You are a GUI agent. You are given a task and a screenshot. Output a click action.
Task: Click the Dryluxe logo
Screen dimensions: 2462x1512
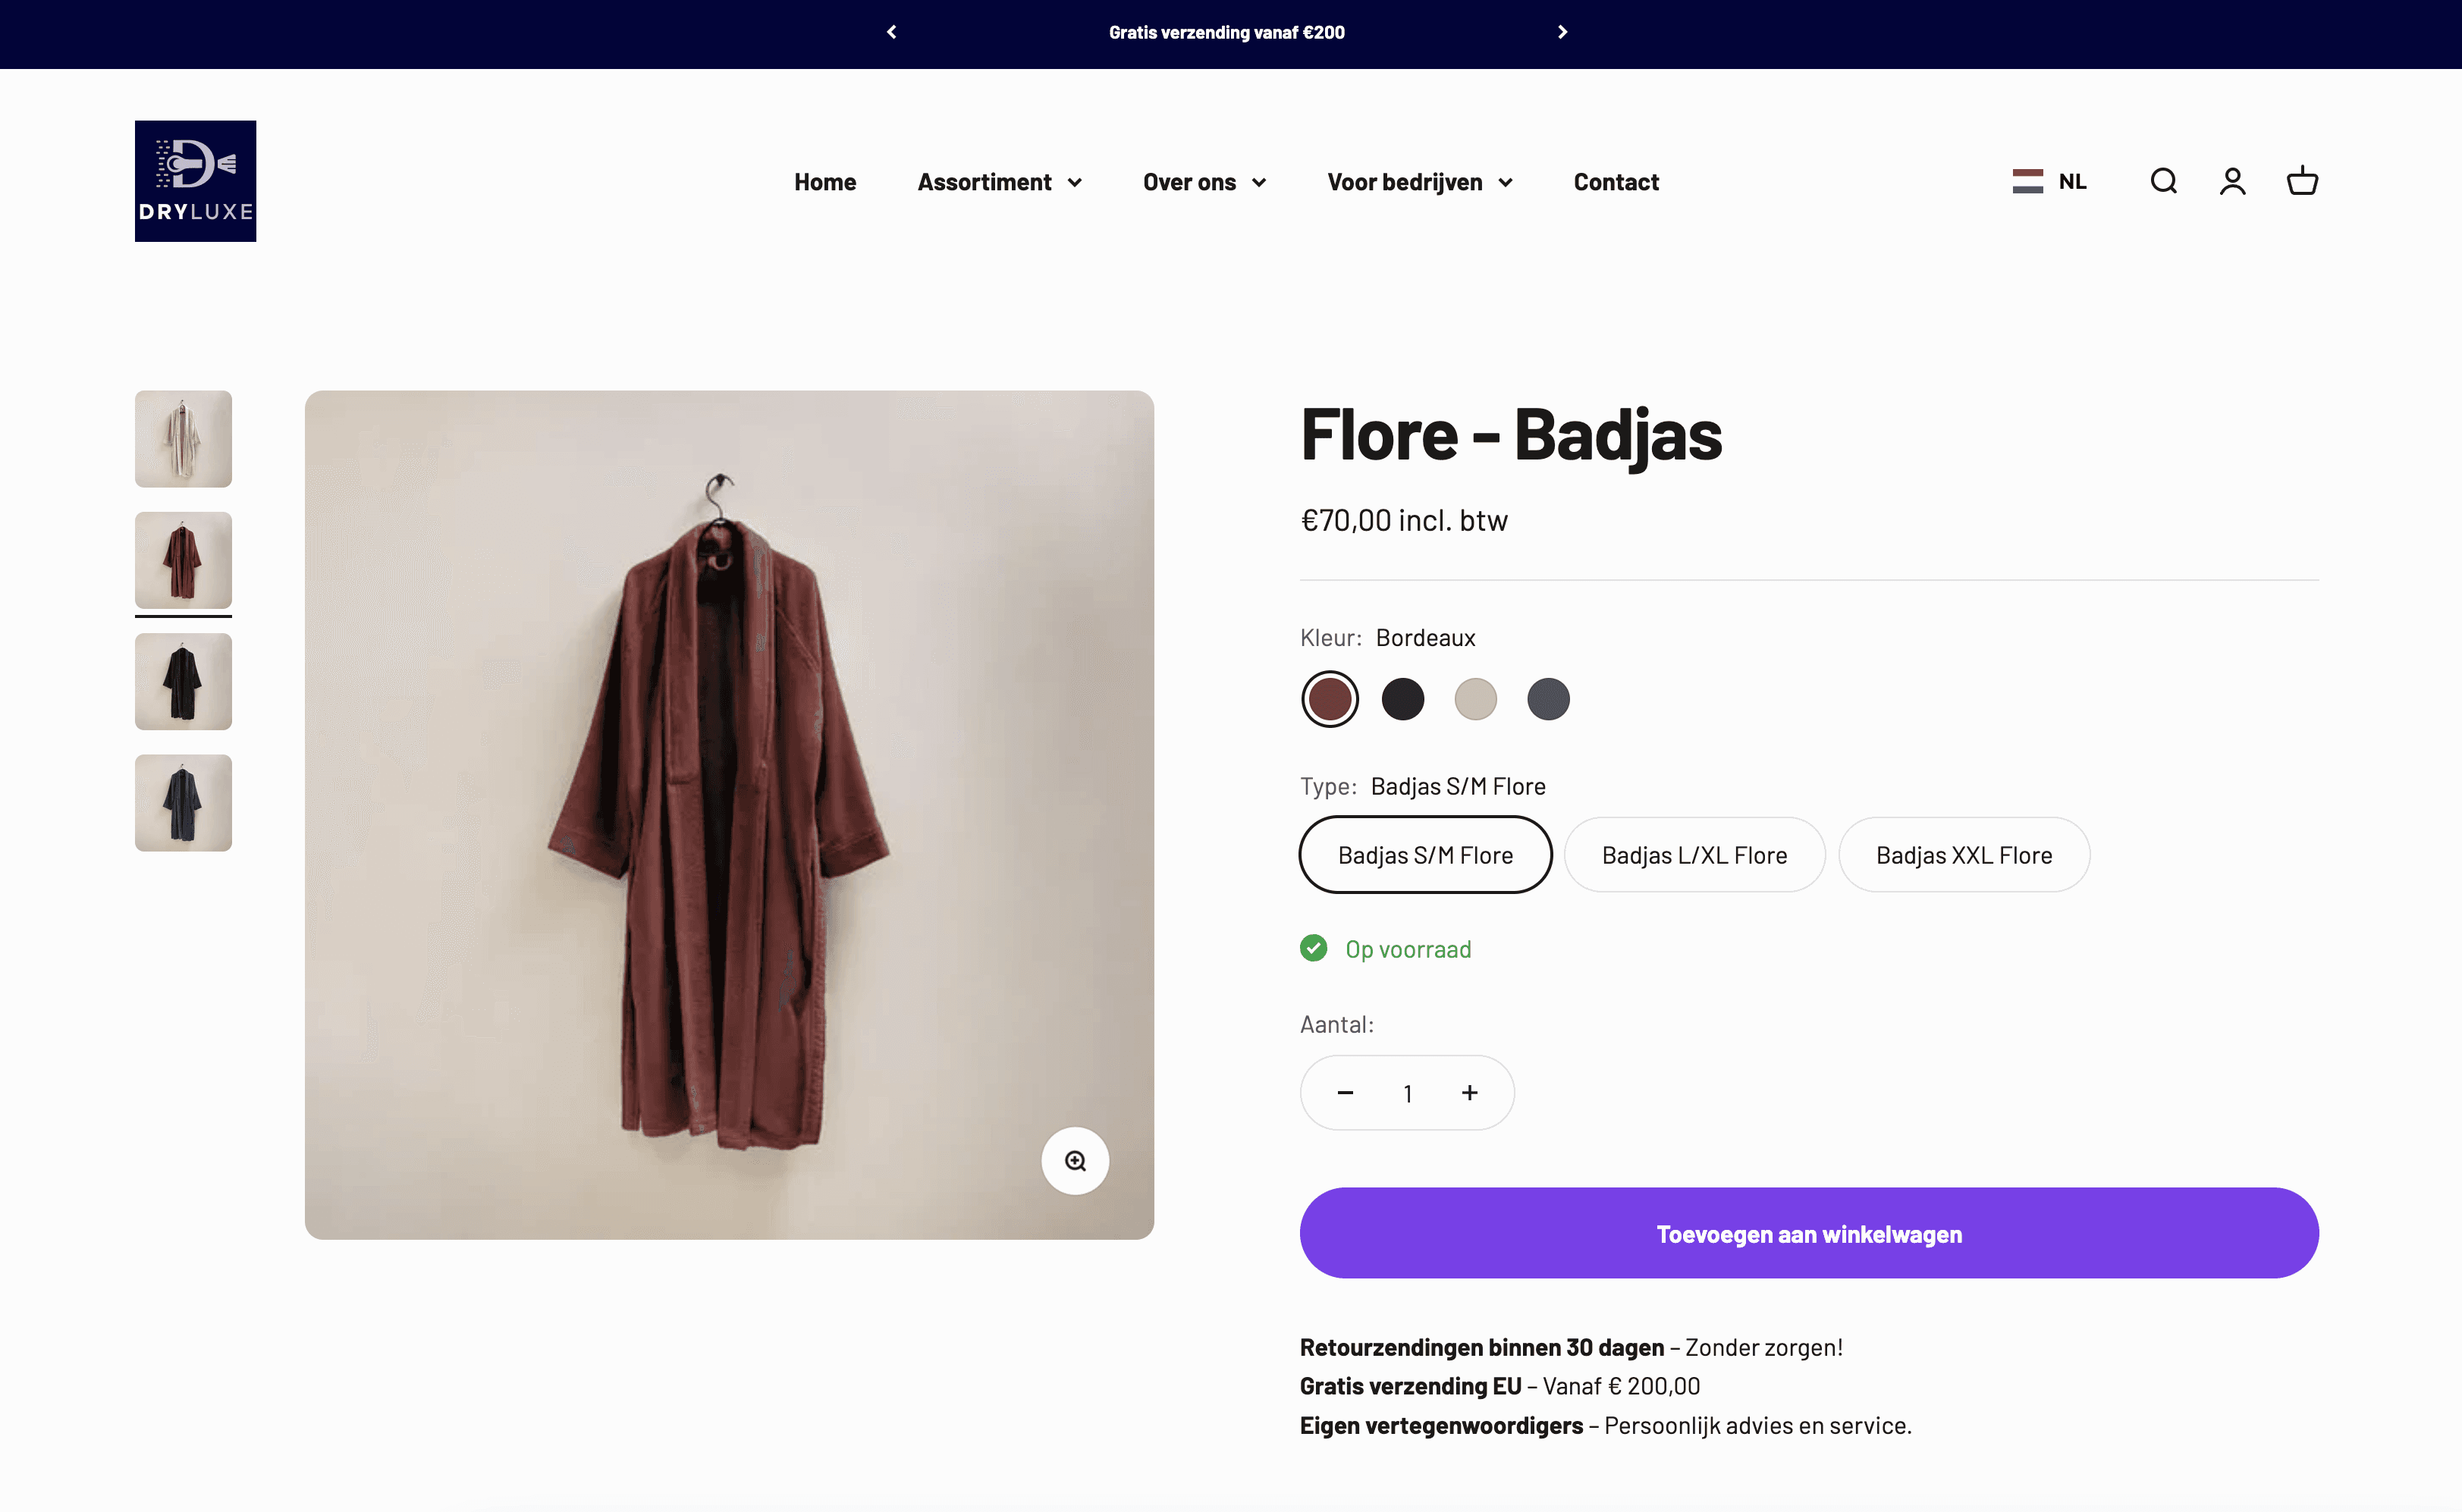tap(195, 181)
